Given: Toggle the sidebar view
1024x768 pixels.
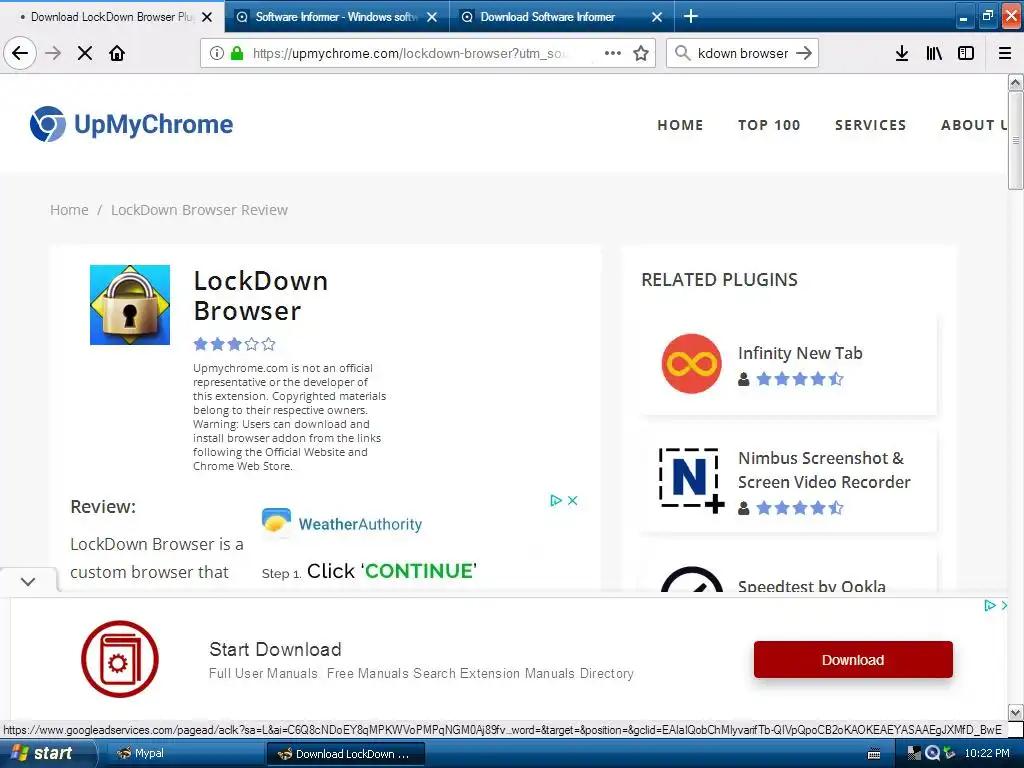Looking at the screenshot, I should 966,53.
